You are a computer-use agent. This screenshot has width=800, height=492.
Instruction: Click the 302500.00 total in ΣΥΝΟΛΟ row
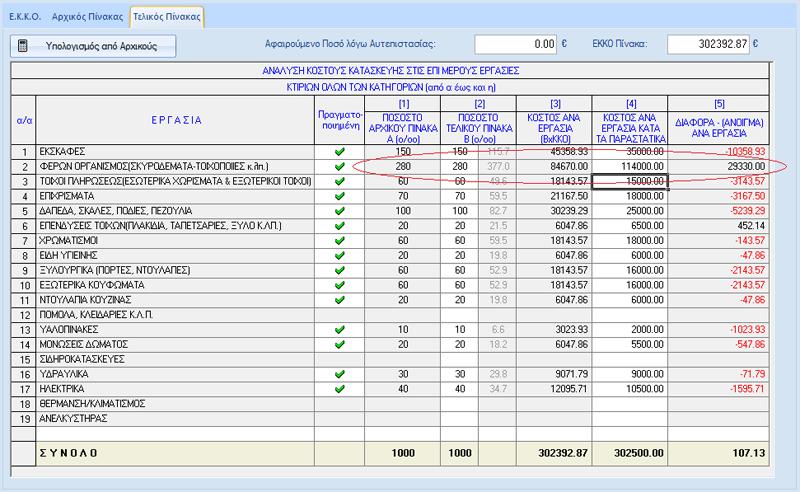coord(628,452)
